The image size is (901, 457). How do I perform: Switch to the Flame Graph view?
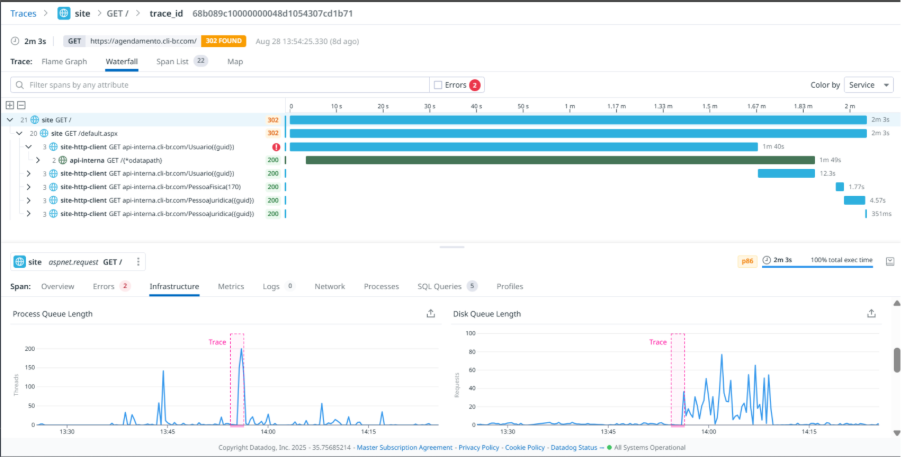64,61
